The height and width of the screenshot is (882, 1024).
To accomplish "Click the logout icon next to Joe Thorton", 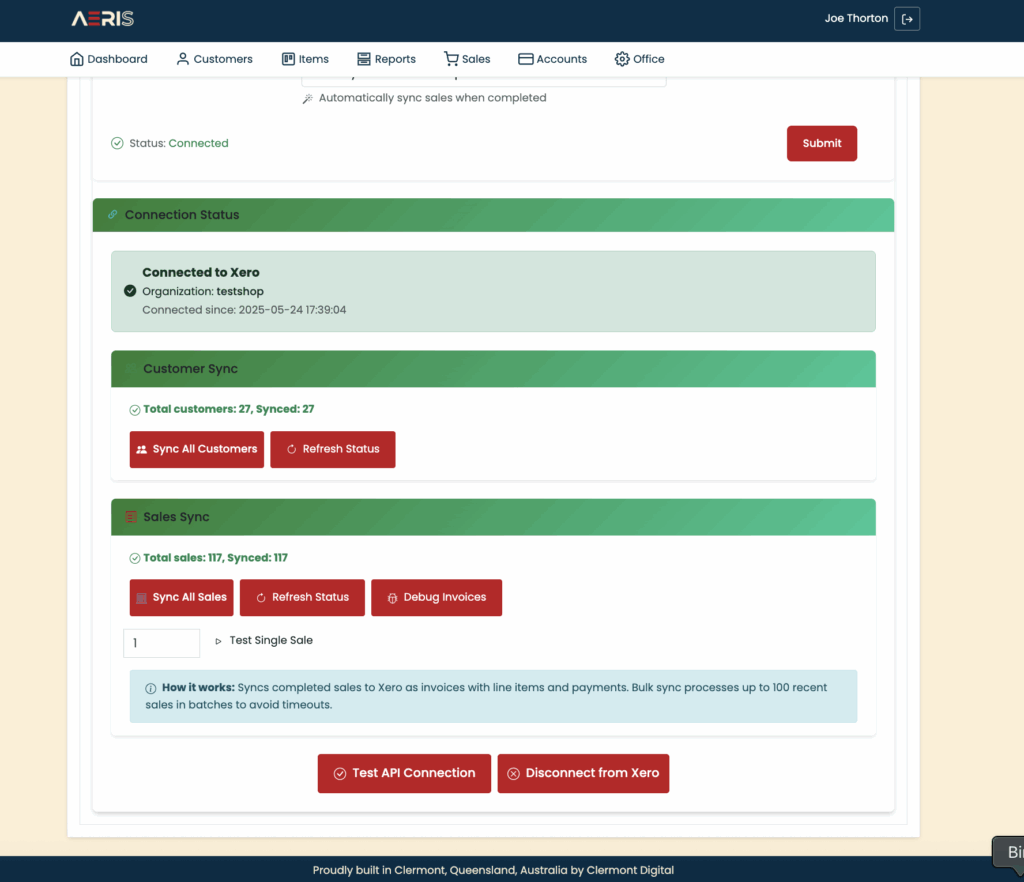I will coord(907,19).
